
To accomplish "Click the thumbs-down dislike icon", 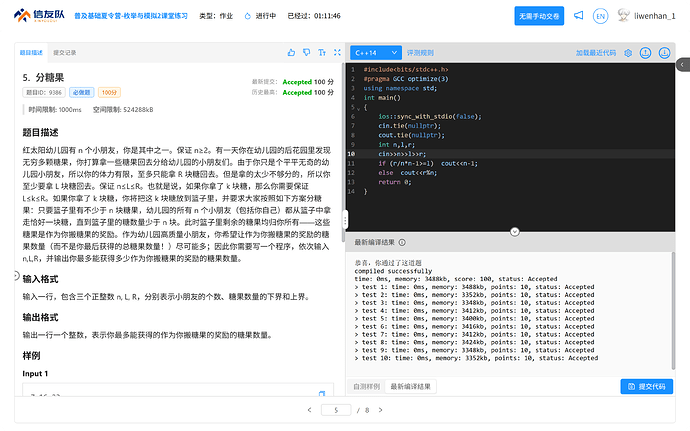I will tap(307, 52).
